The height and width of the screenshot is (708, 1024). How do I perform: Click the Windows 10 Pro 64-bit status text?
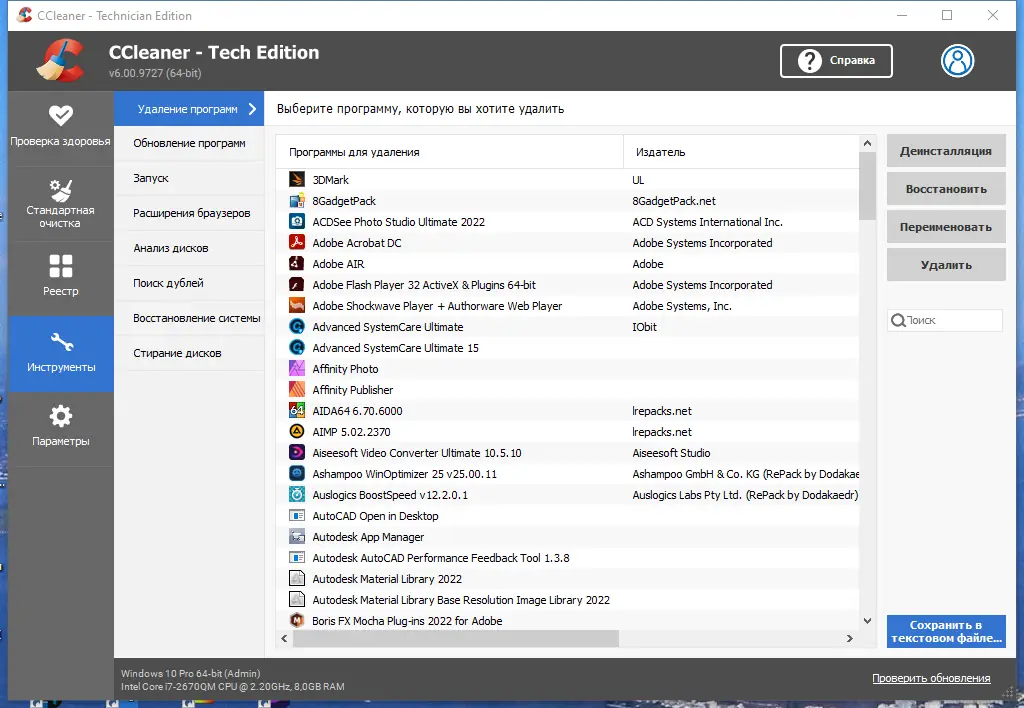(191, 673)
